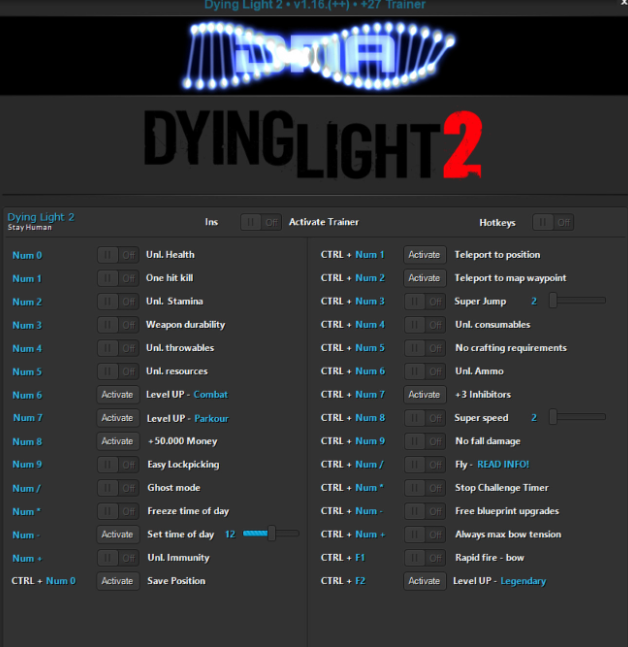Turn on No crafting requirements
This screenshot has height=647, width=628.
pos(425,348)
